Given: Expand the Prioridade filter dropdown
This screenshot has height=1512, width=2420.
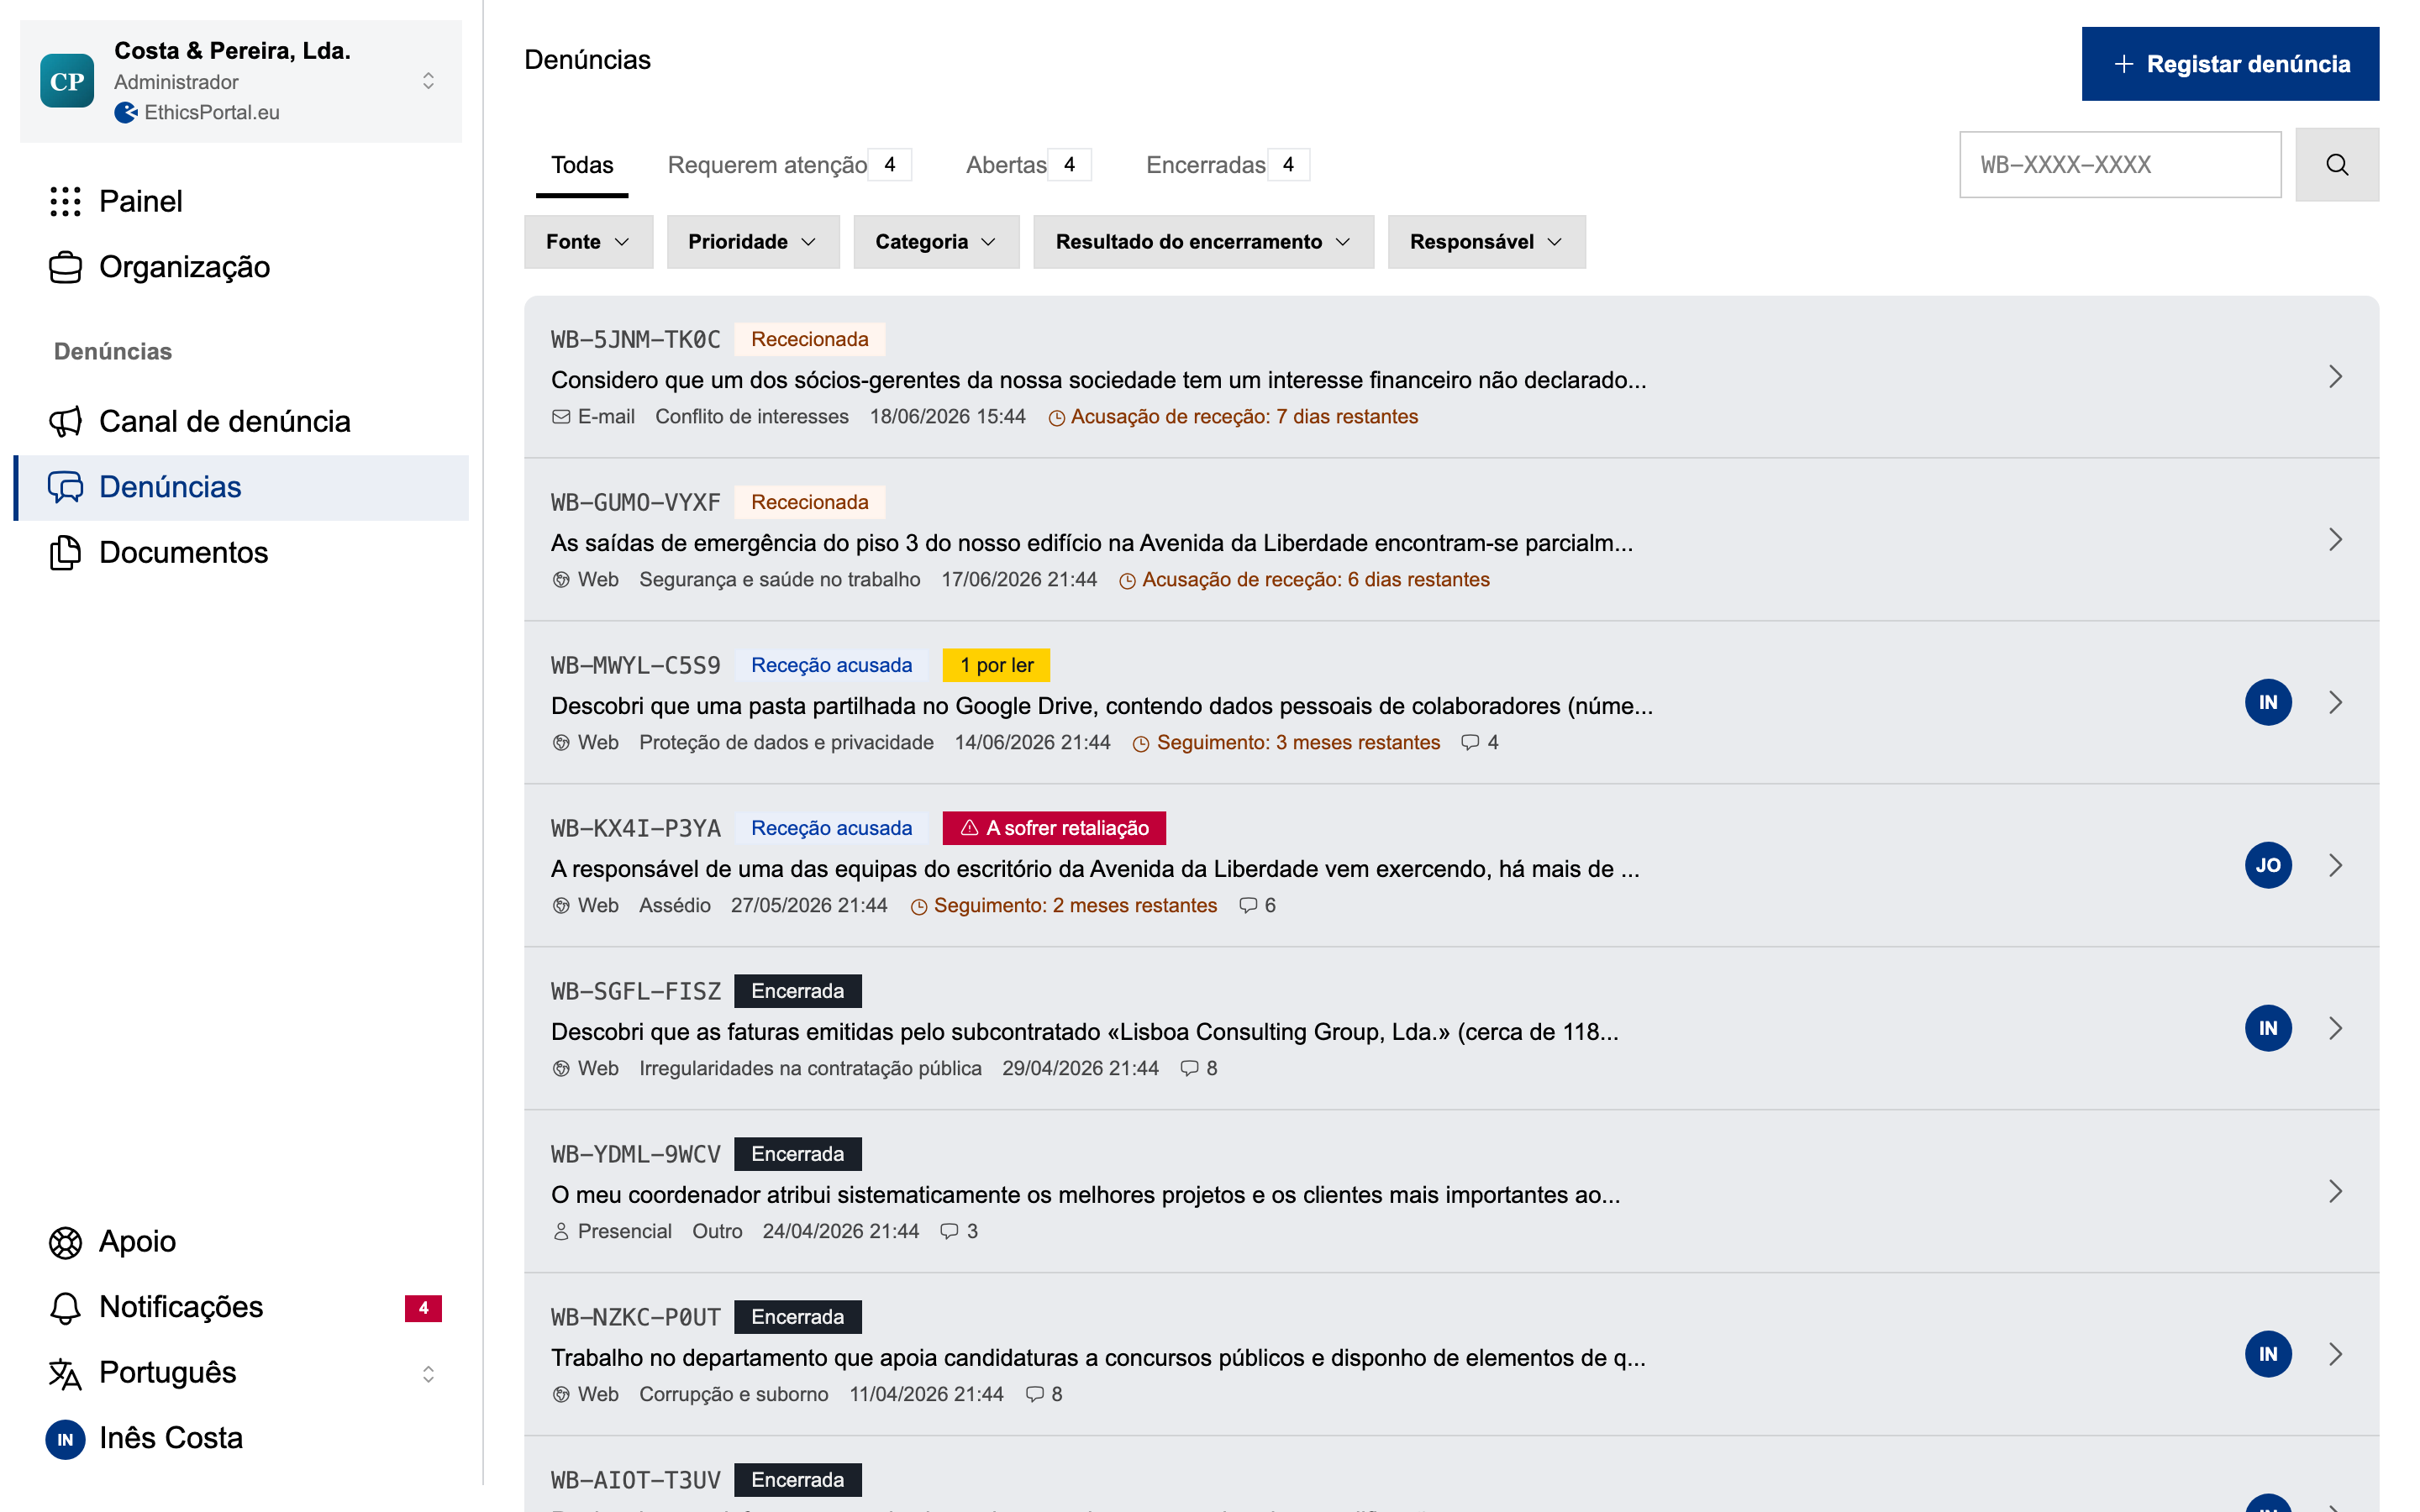Looking at the screenshot, I should [x=752, y=242].
